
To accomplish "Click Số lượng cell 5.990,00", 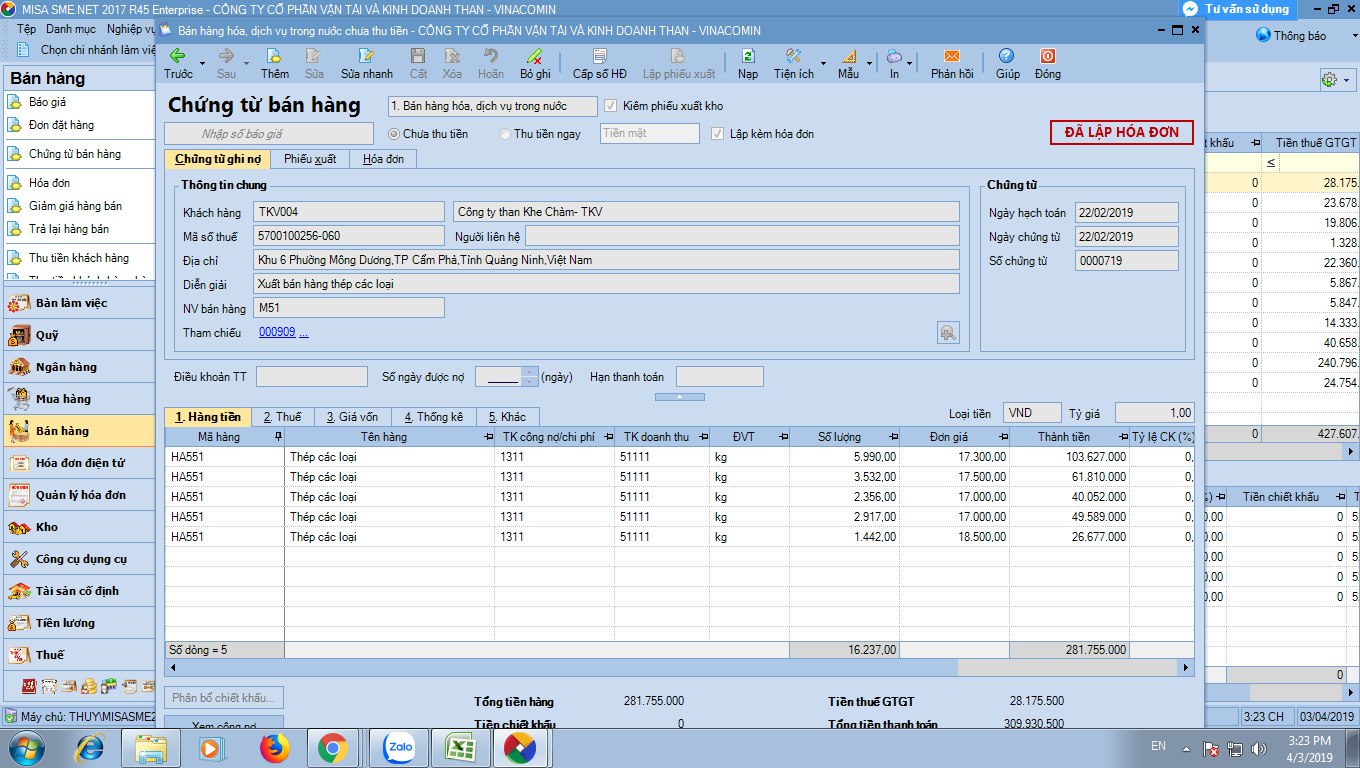I will [845, 457].
